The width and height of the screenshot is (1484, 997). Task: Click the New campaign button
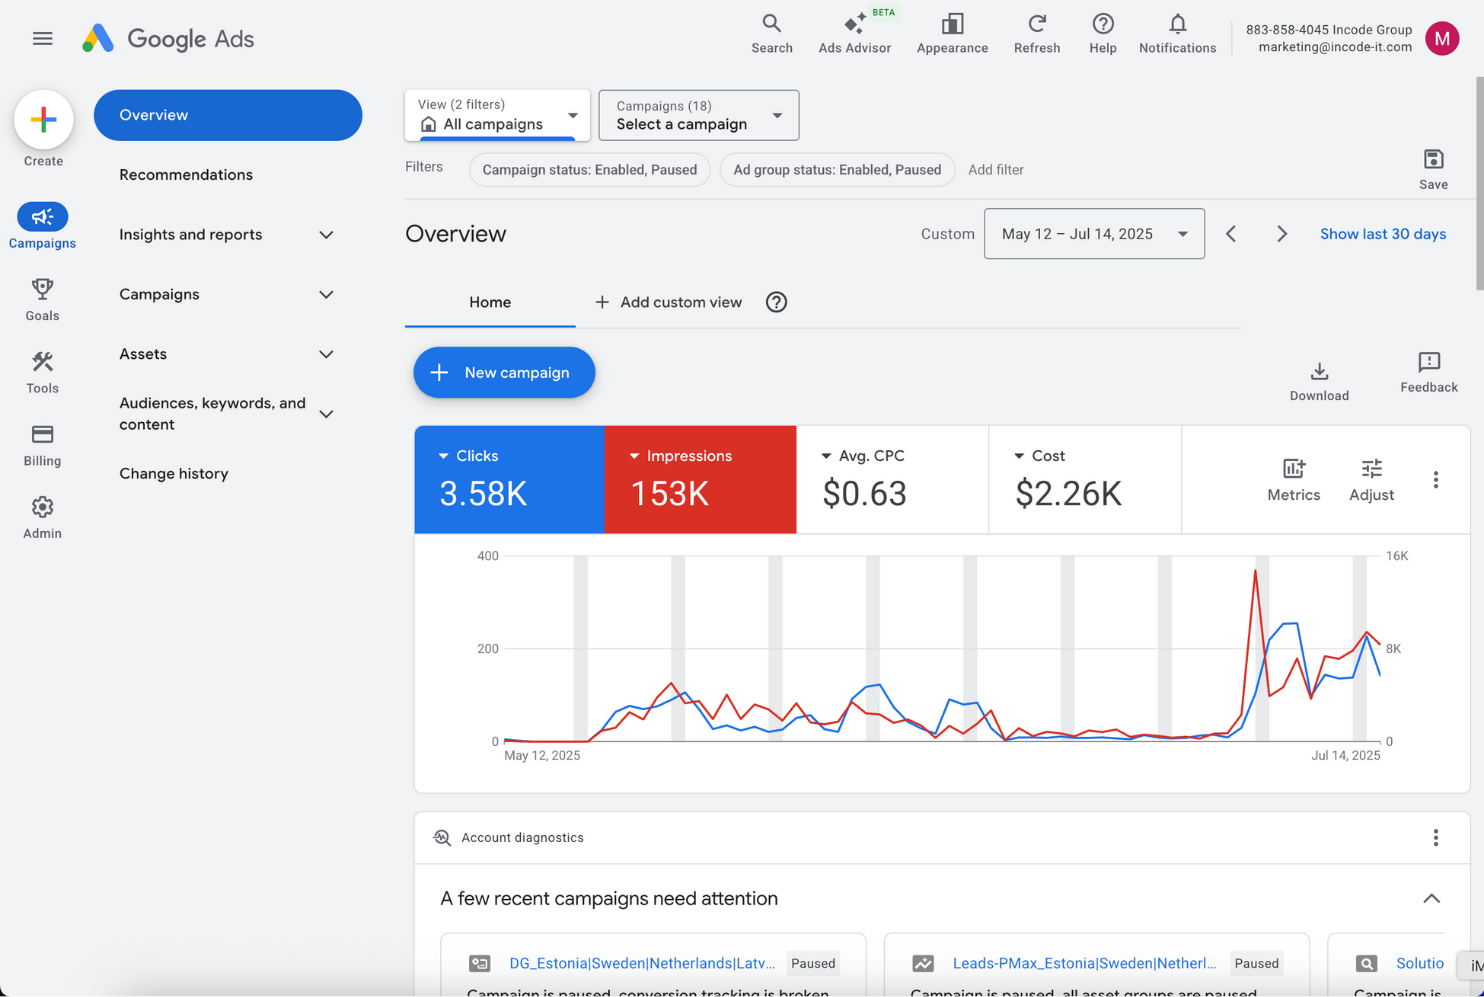coord(504,373)
